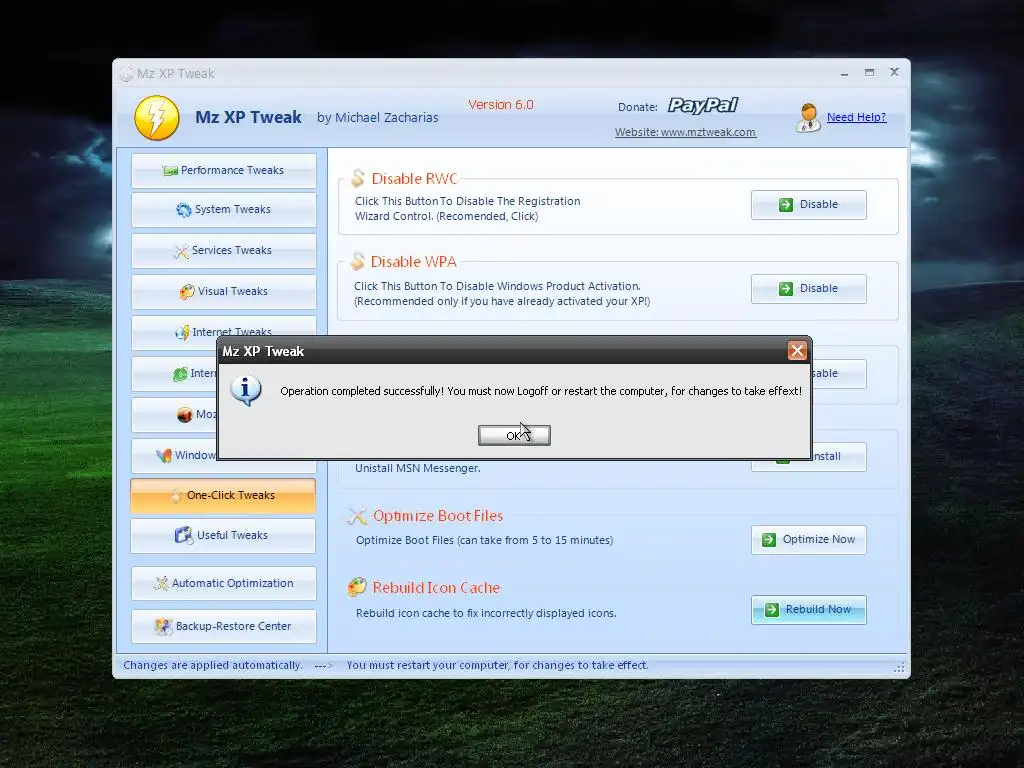Viewport: 1024px width, 768px height.
Task: Click the Disable WPA heading icon
Action: pyautogui.click(x=357, y=261)
